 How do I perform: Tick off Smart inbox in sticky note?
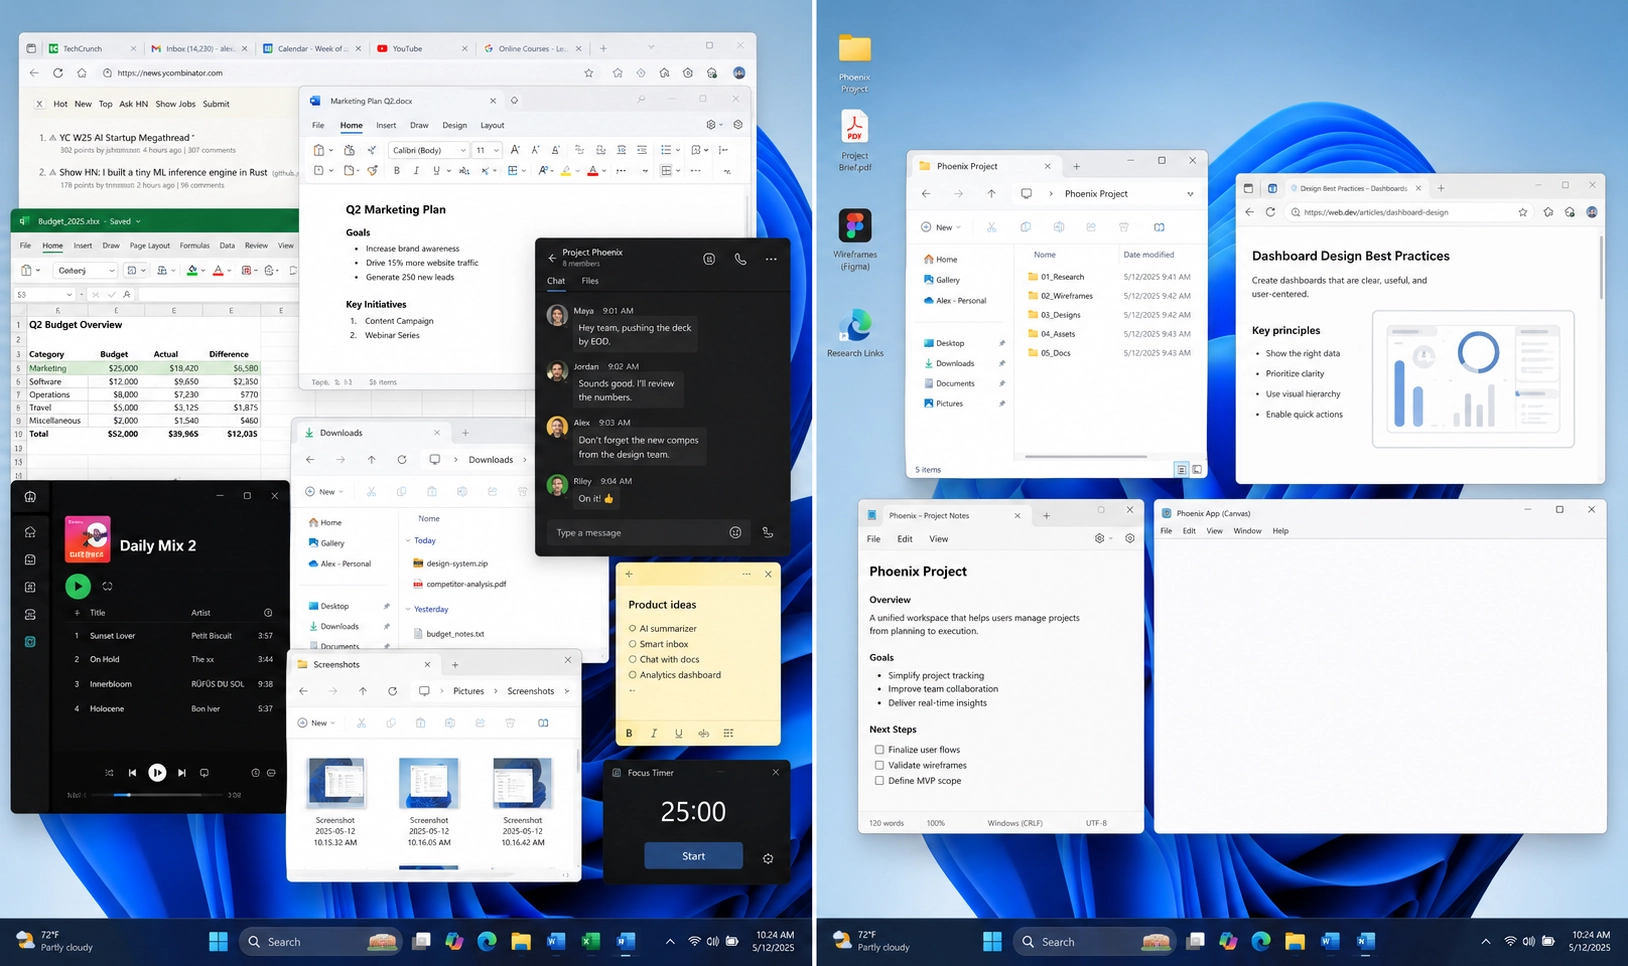(x=632, y=644)
